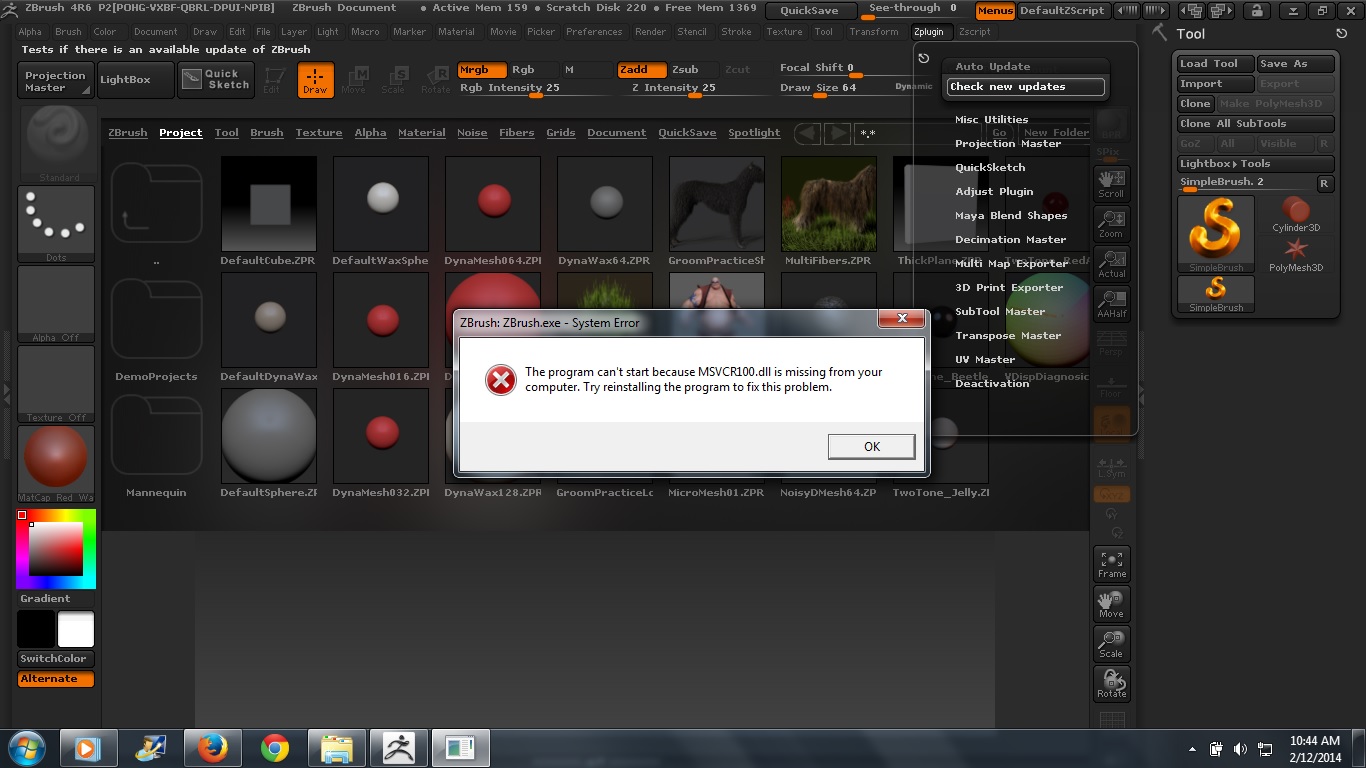Click the LightBox search filter field

tap(917, 132)
